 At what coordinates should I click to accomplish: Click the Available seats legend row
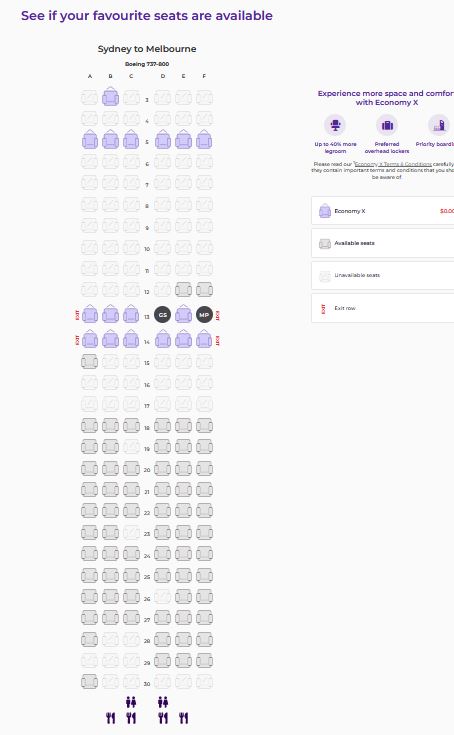(x=382, y=243)
